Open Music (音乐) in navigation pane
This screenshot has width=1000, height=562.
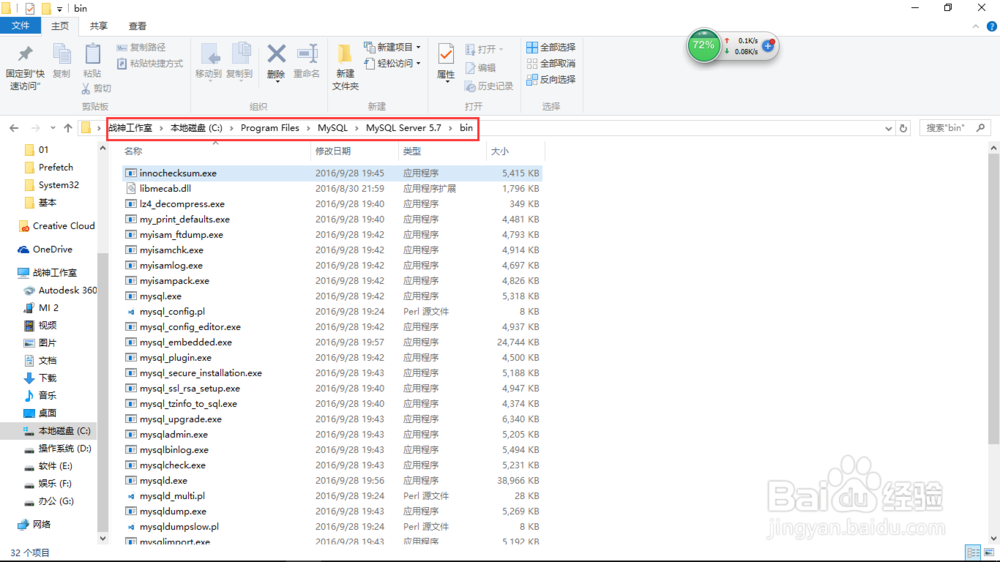pyautogui.click(x=40, y=396)
